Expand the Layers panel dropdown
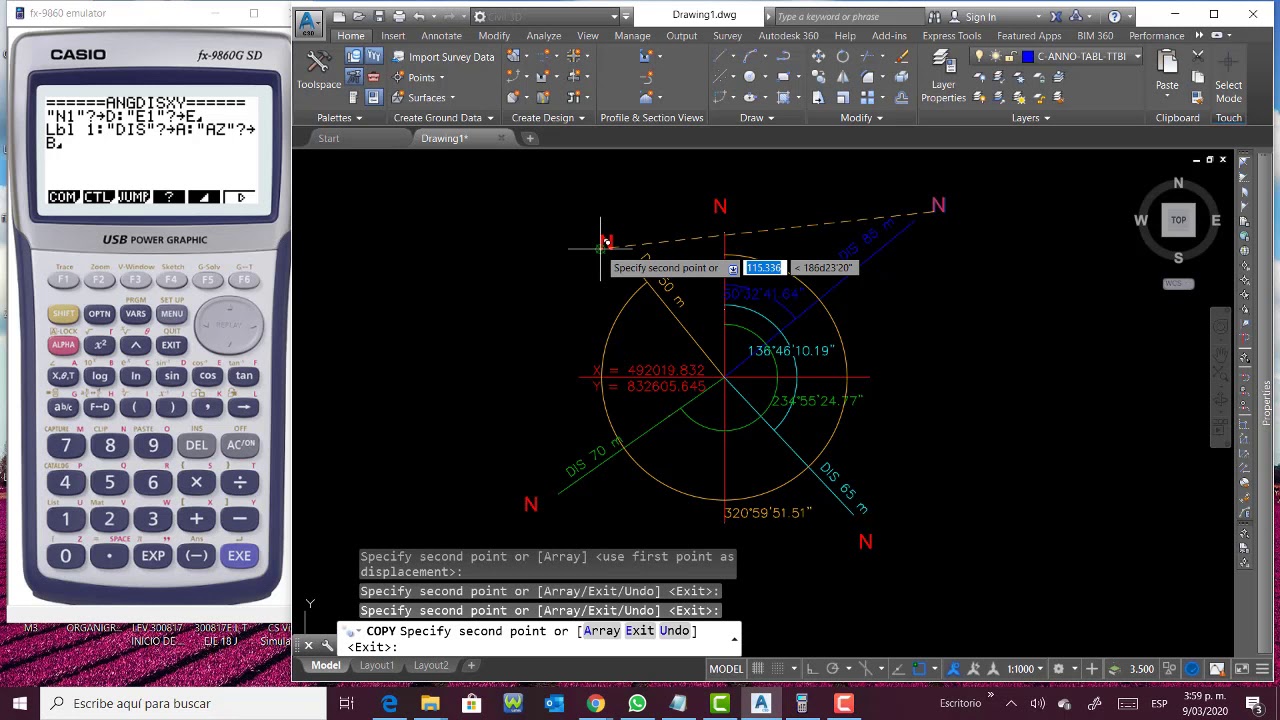 pos(1030,118)
